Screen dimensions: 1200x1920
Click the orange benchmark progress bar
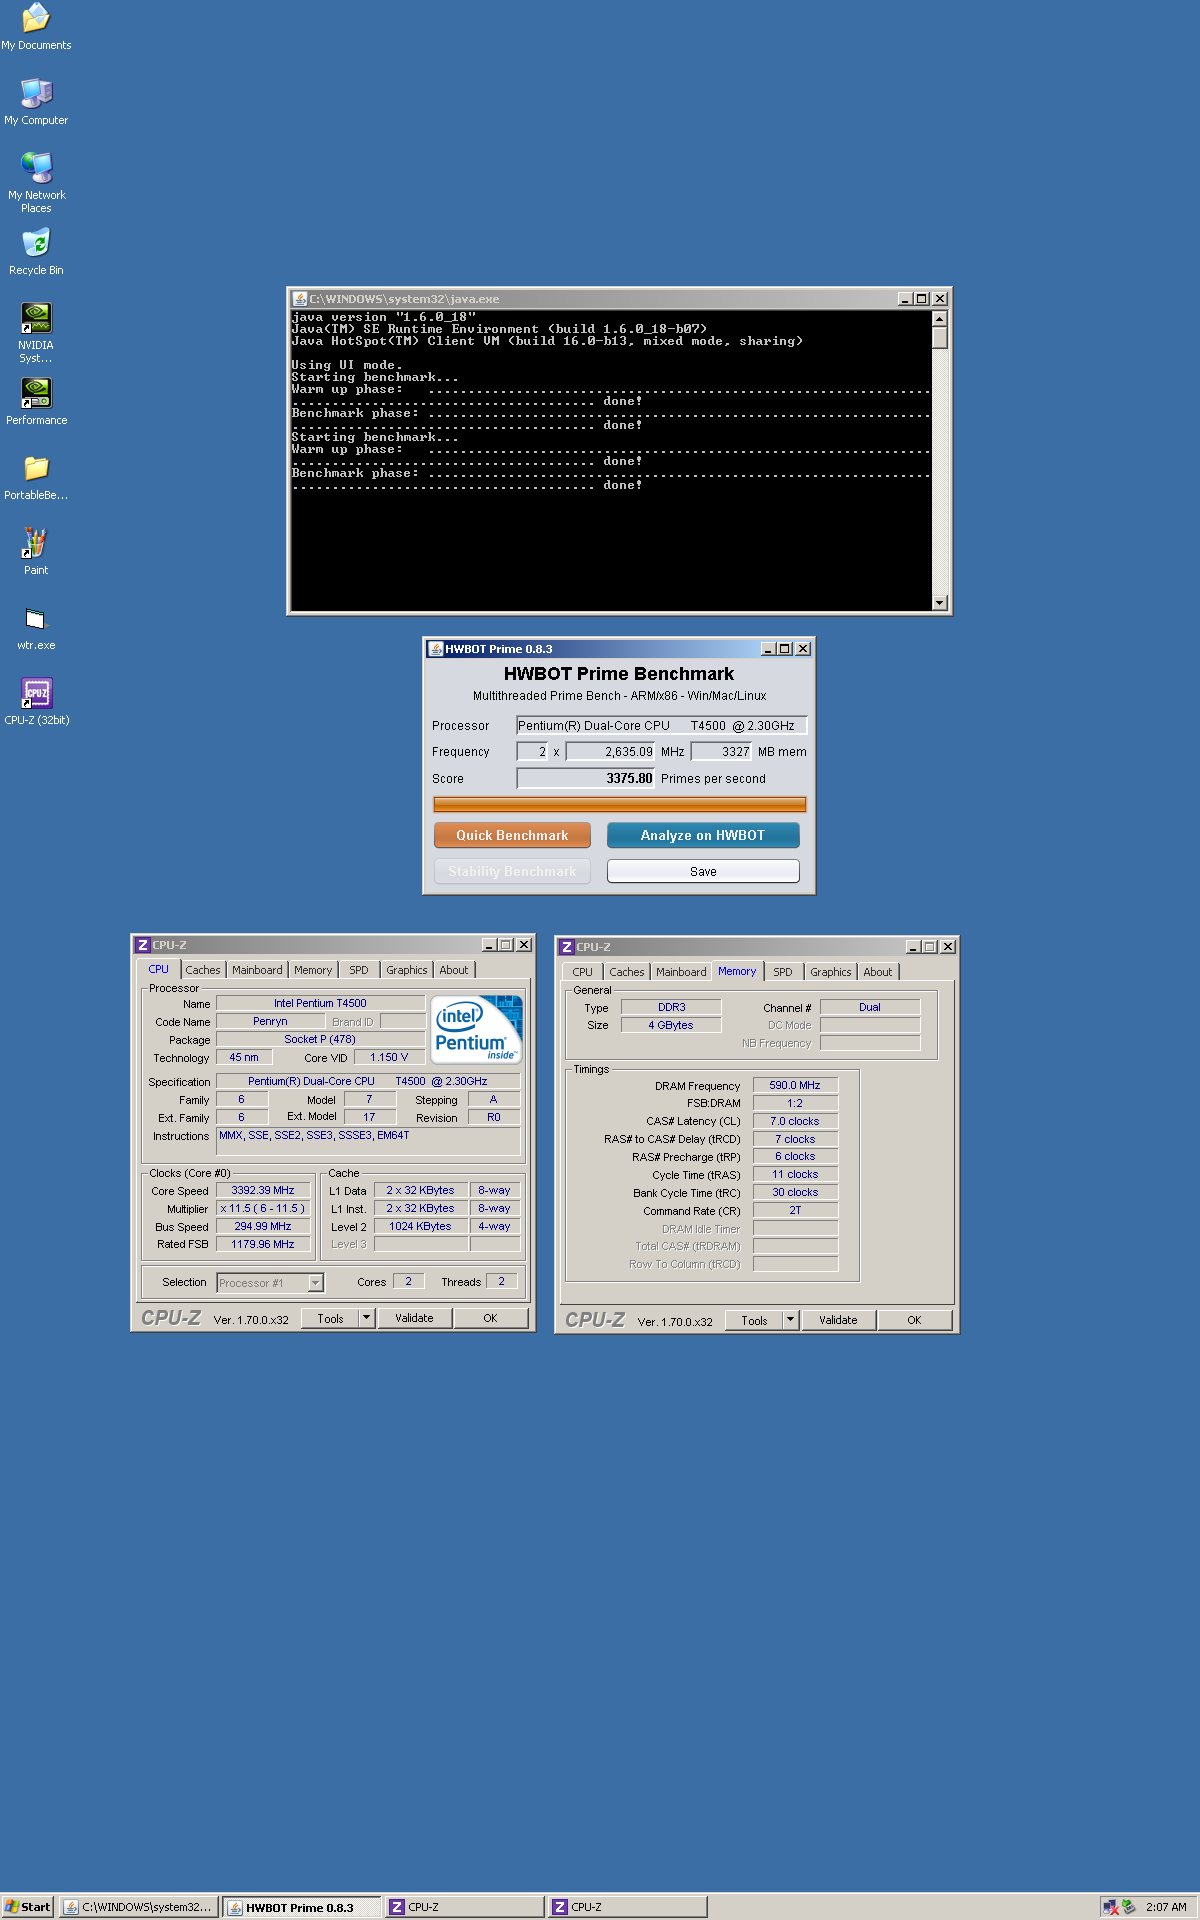click(619, 804)
